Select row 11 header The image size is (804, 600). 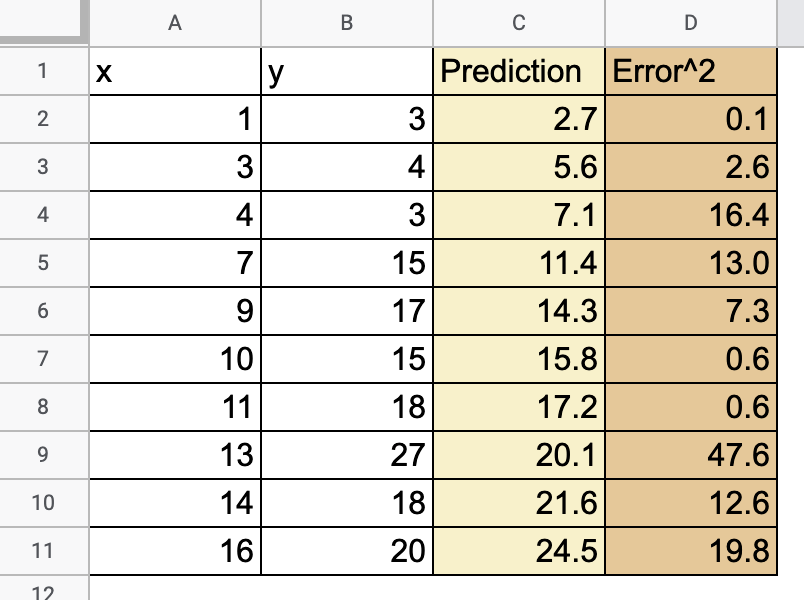coord(45,551)
